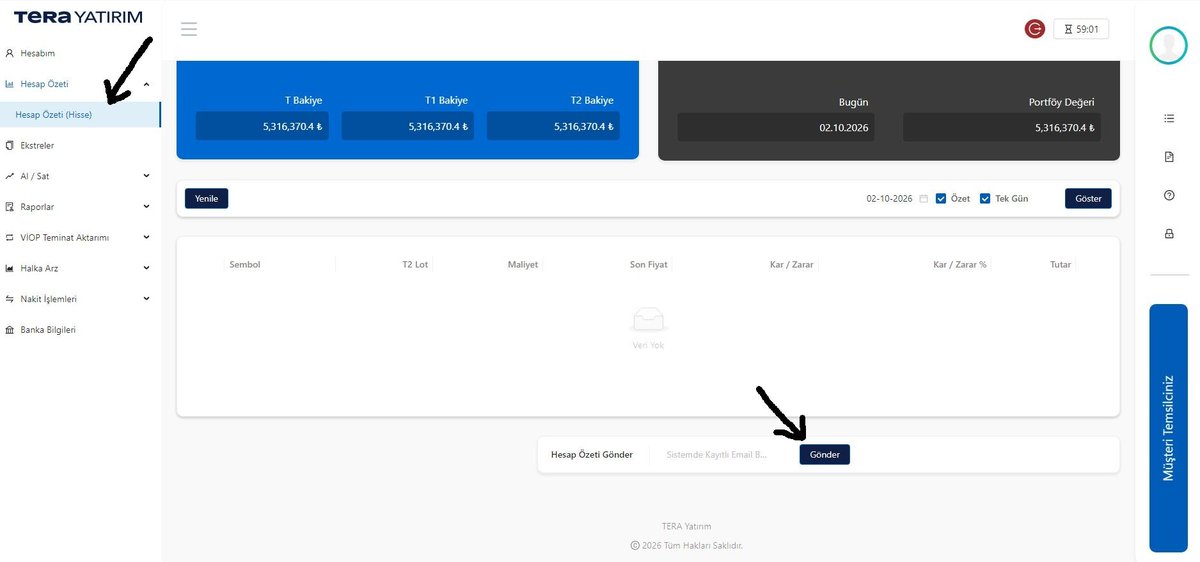The image size is (1200, 562).
Task: Click the Hesap Özeti Gönder label
Action: pos(592,455)
